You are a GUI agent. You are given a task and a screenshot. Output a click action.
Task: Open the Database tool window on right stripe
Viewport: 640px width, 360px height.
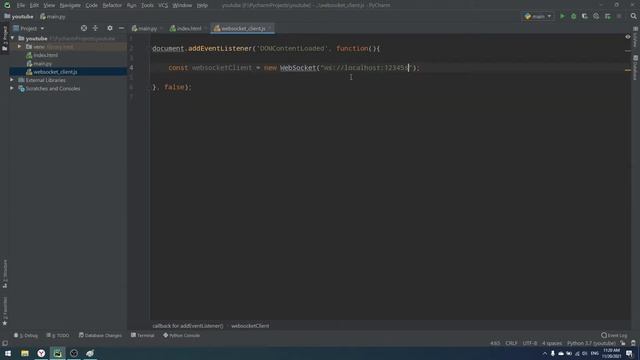[x=636, y=68]
